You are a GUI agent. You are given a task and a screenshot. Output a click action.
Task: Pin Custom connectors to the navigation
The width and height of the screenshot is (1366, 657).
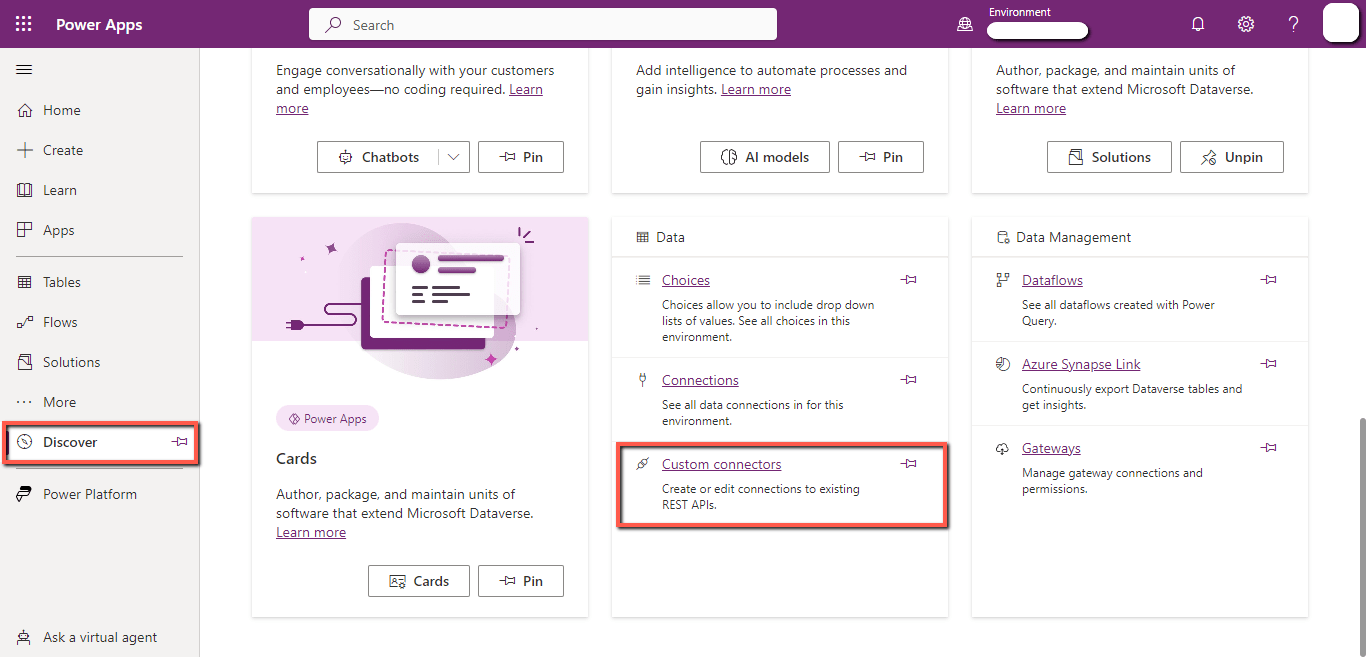[909, 464]
